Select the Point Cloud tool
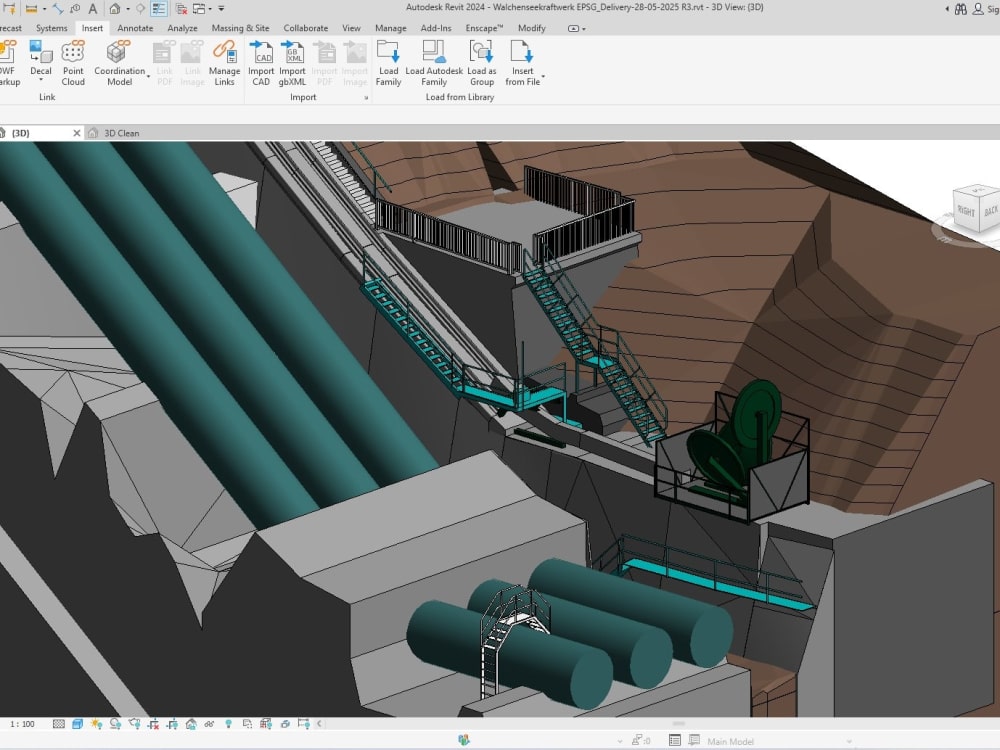The width and height of the screenshot is (1000, 750). [73, 62]
